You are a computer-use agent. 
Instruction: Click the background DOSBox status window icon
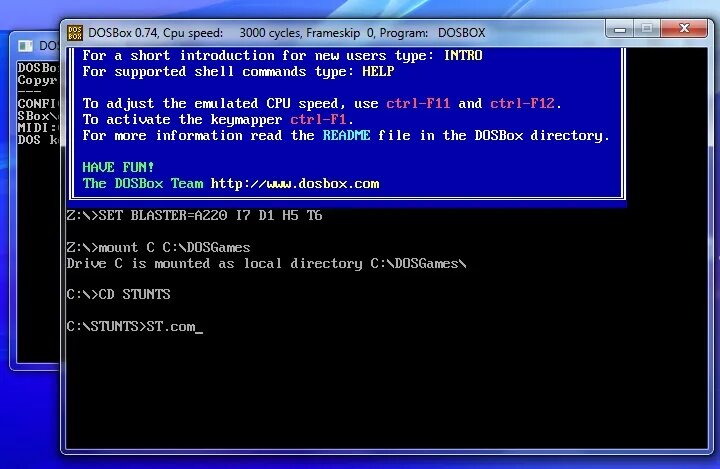tap(26, 45)
